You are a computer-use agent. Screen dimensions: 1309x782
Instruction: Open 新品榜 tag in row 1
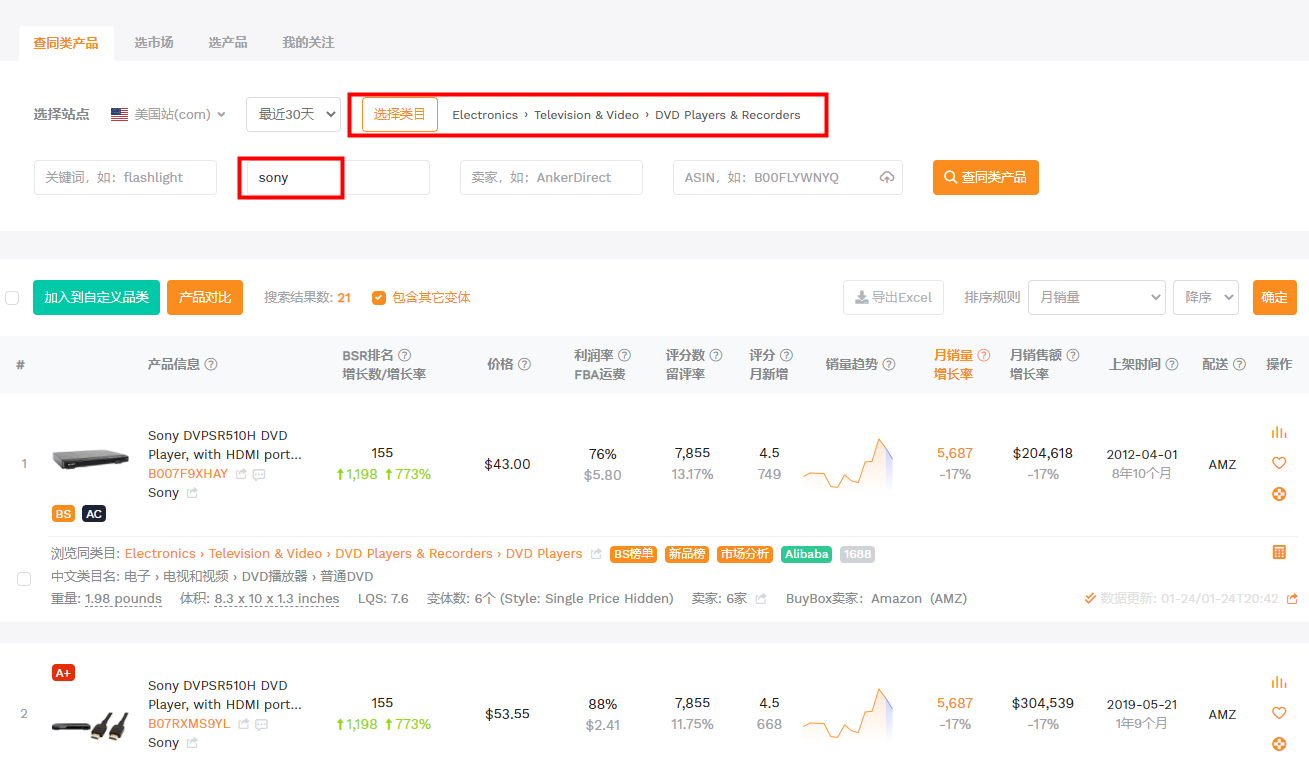point(687,554)
